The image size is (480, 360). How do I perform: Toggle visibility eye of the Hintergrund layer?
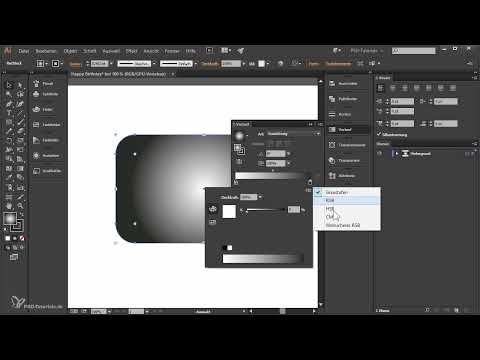[380, 153]
